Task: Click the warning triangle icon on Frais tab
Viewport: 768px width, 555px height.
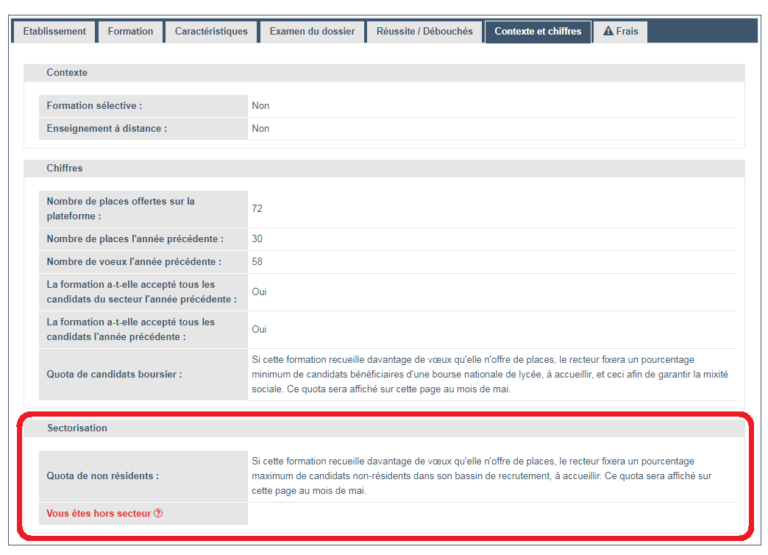Action: 608,31
